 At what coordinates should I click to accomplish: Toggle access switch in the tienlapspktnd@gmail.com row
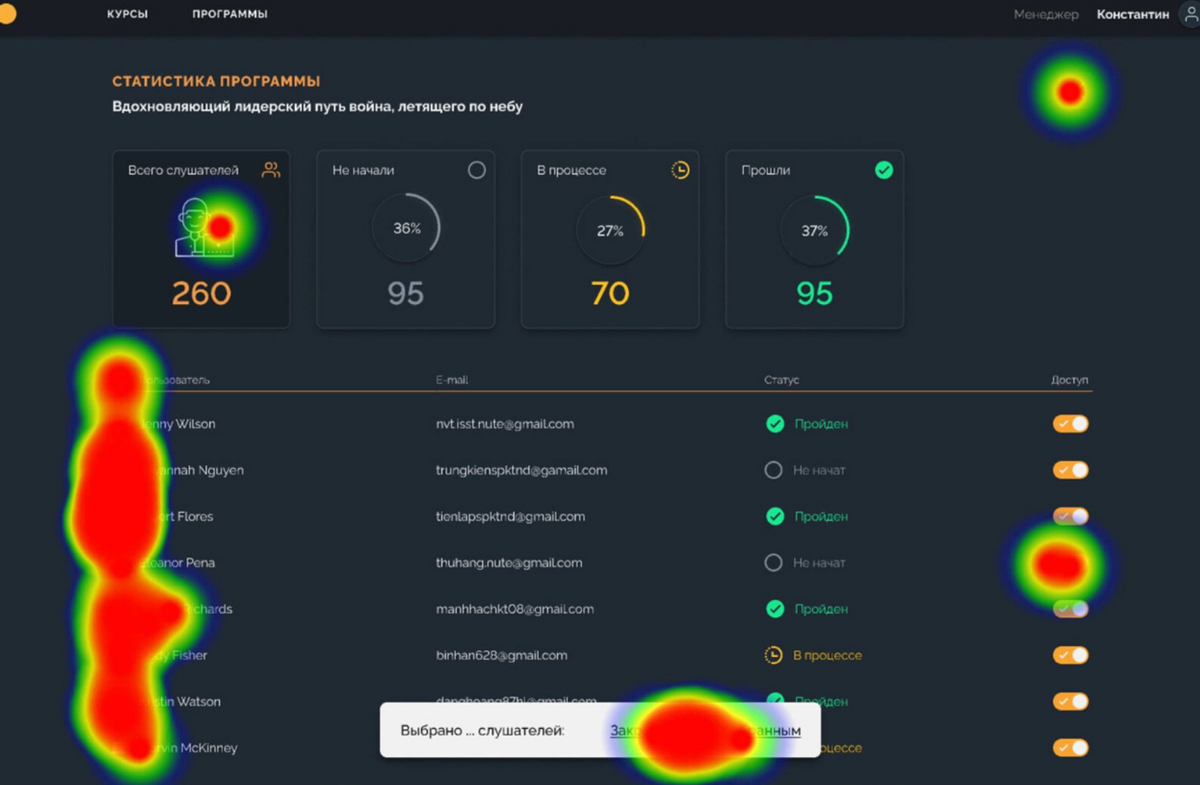[x=1070, y=516]
